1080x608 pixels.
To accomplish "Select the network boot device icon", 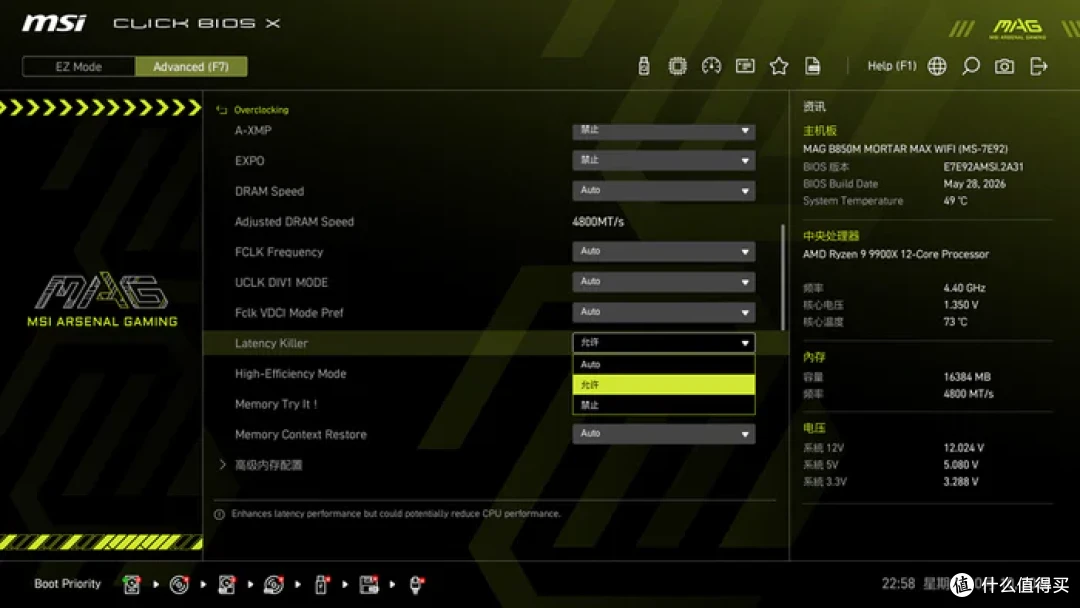I will [416, 585].
